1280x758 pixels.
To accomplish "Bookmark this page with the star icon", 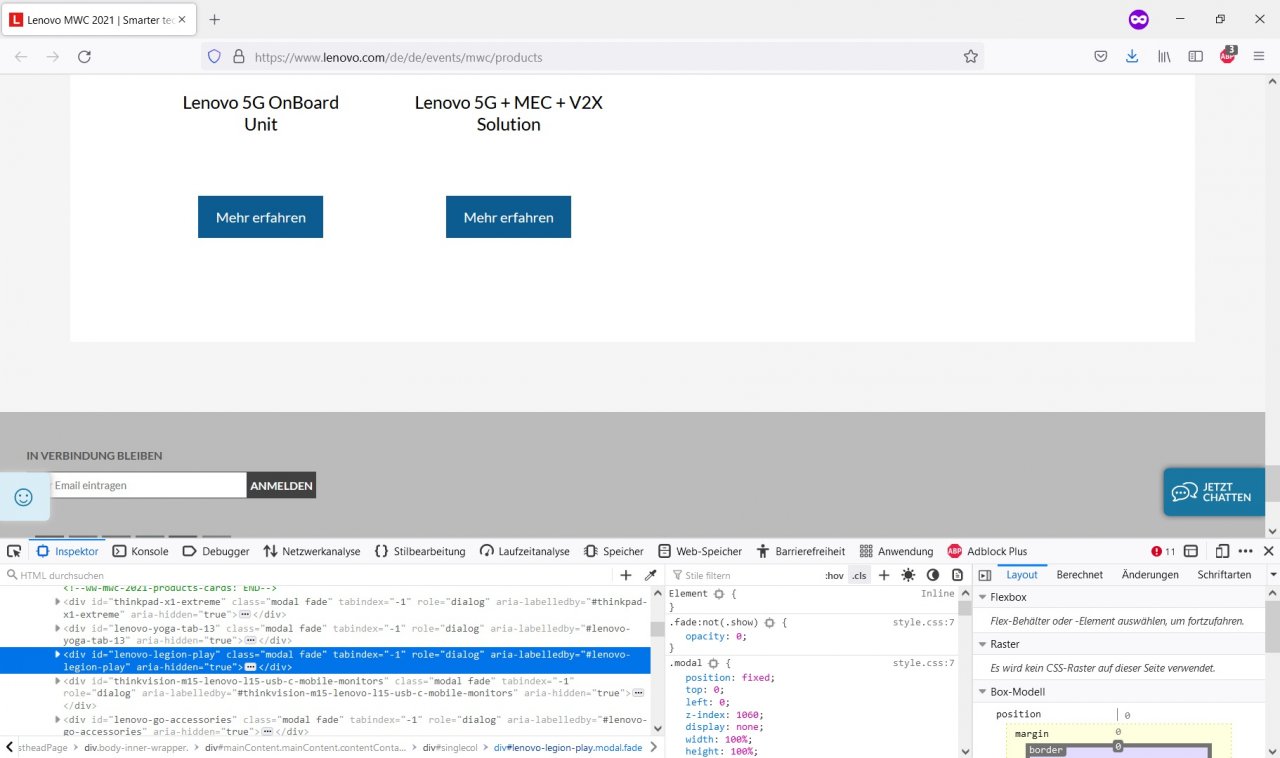I will (970, 57).
